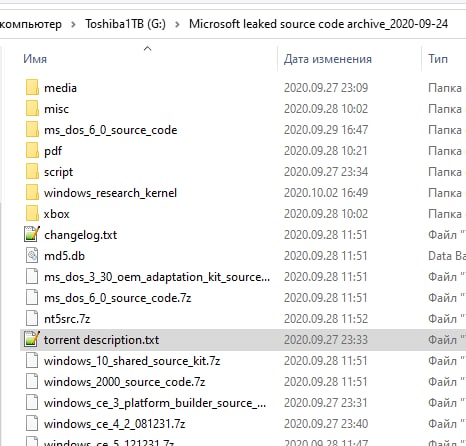
Task: Click the changelog.txt notepad icon
Action: [x=32, y=234]
